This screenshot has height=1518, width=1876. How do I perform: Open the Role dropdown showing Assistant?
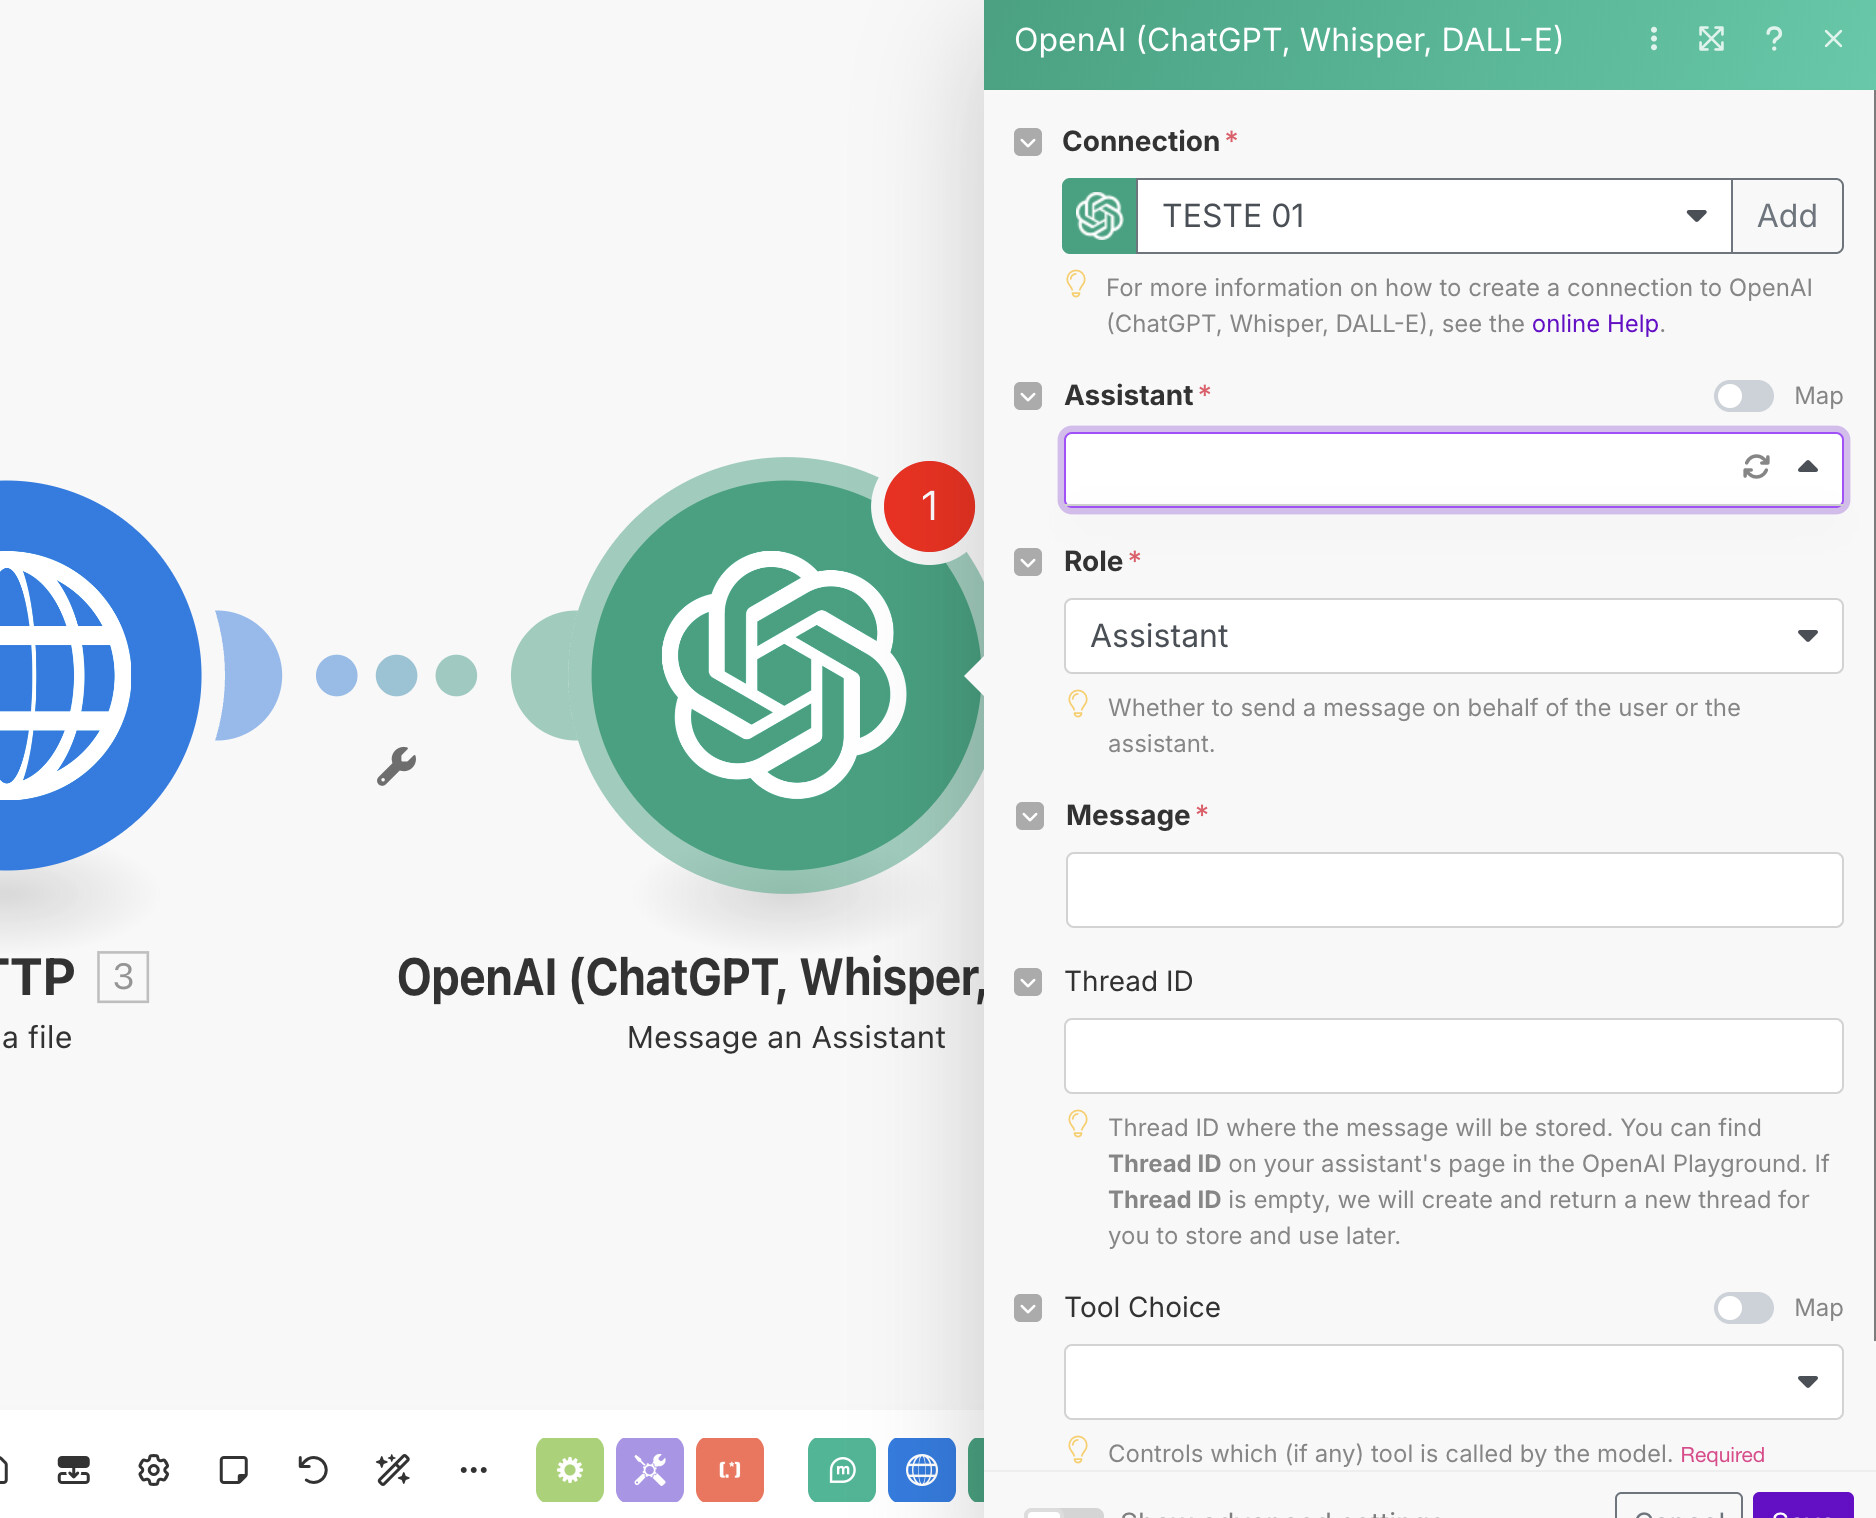click(x=1453, y=636)
